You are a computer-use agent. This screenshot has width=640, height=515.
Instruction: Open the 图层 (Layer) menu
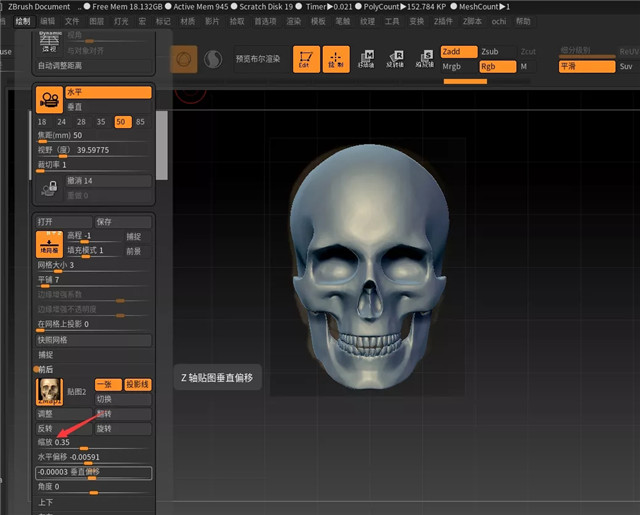coord(97,21)
